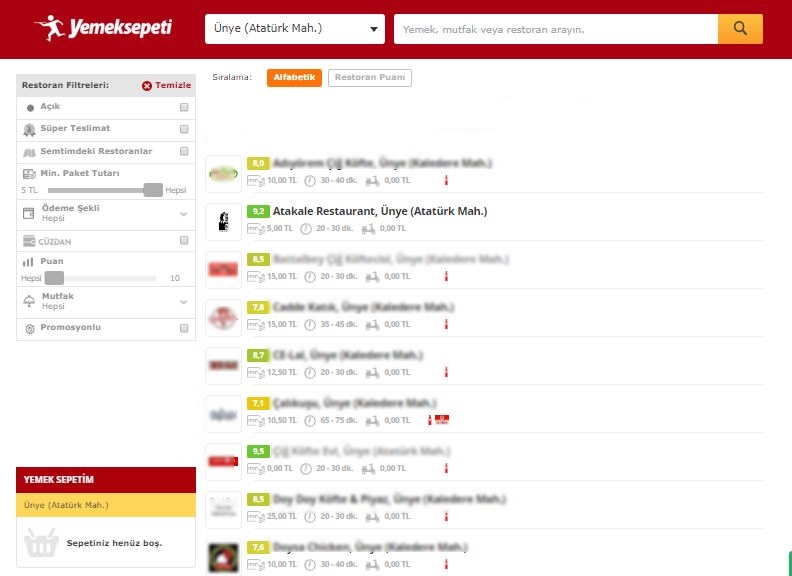Click the 9,5 rating badge
The height and width of the screenshot is (576, 792).
(x=258, y=451)
